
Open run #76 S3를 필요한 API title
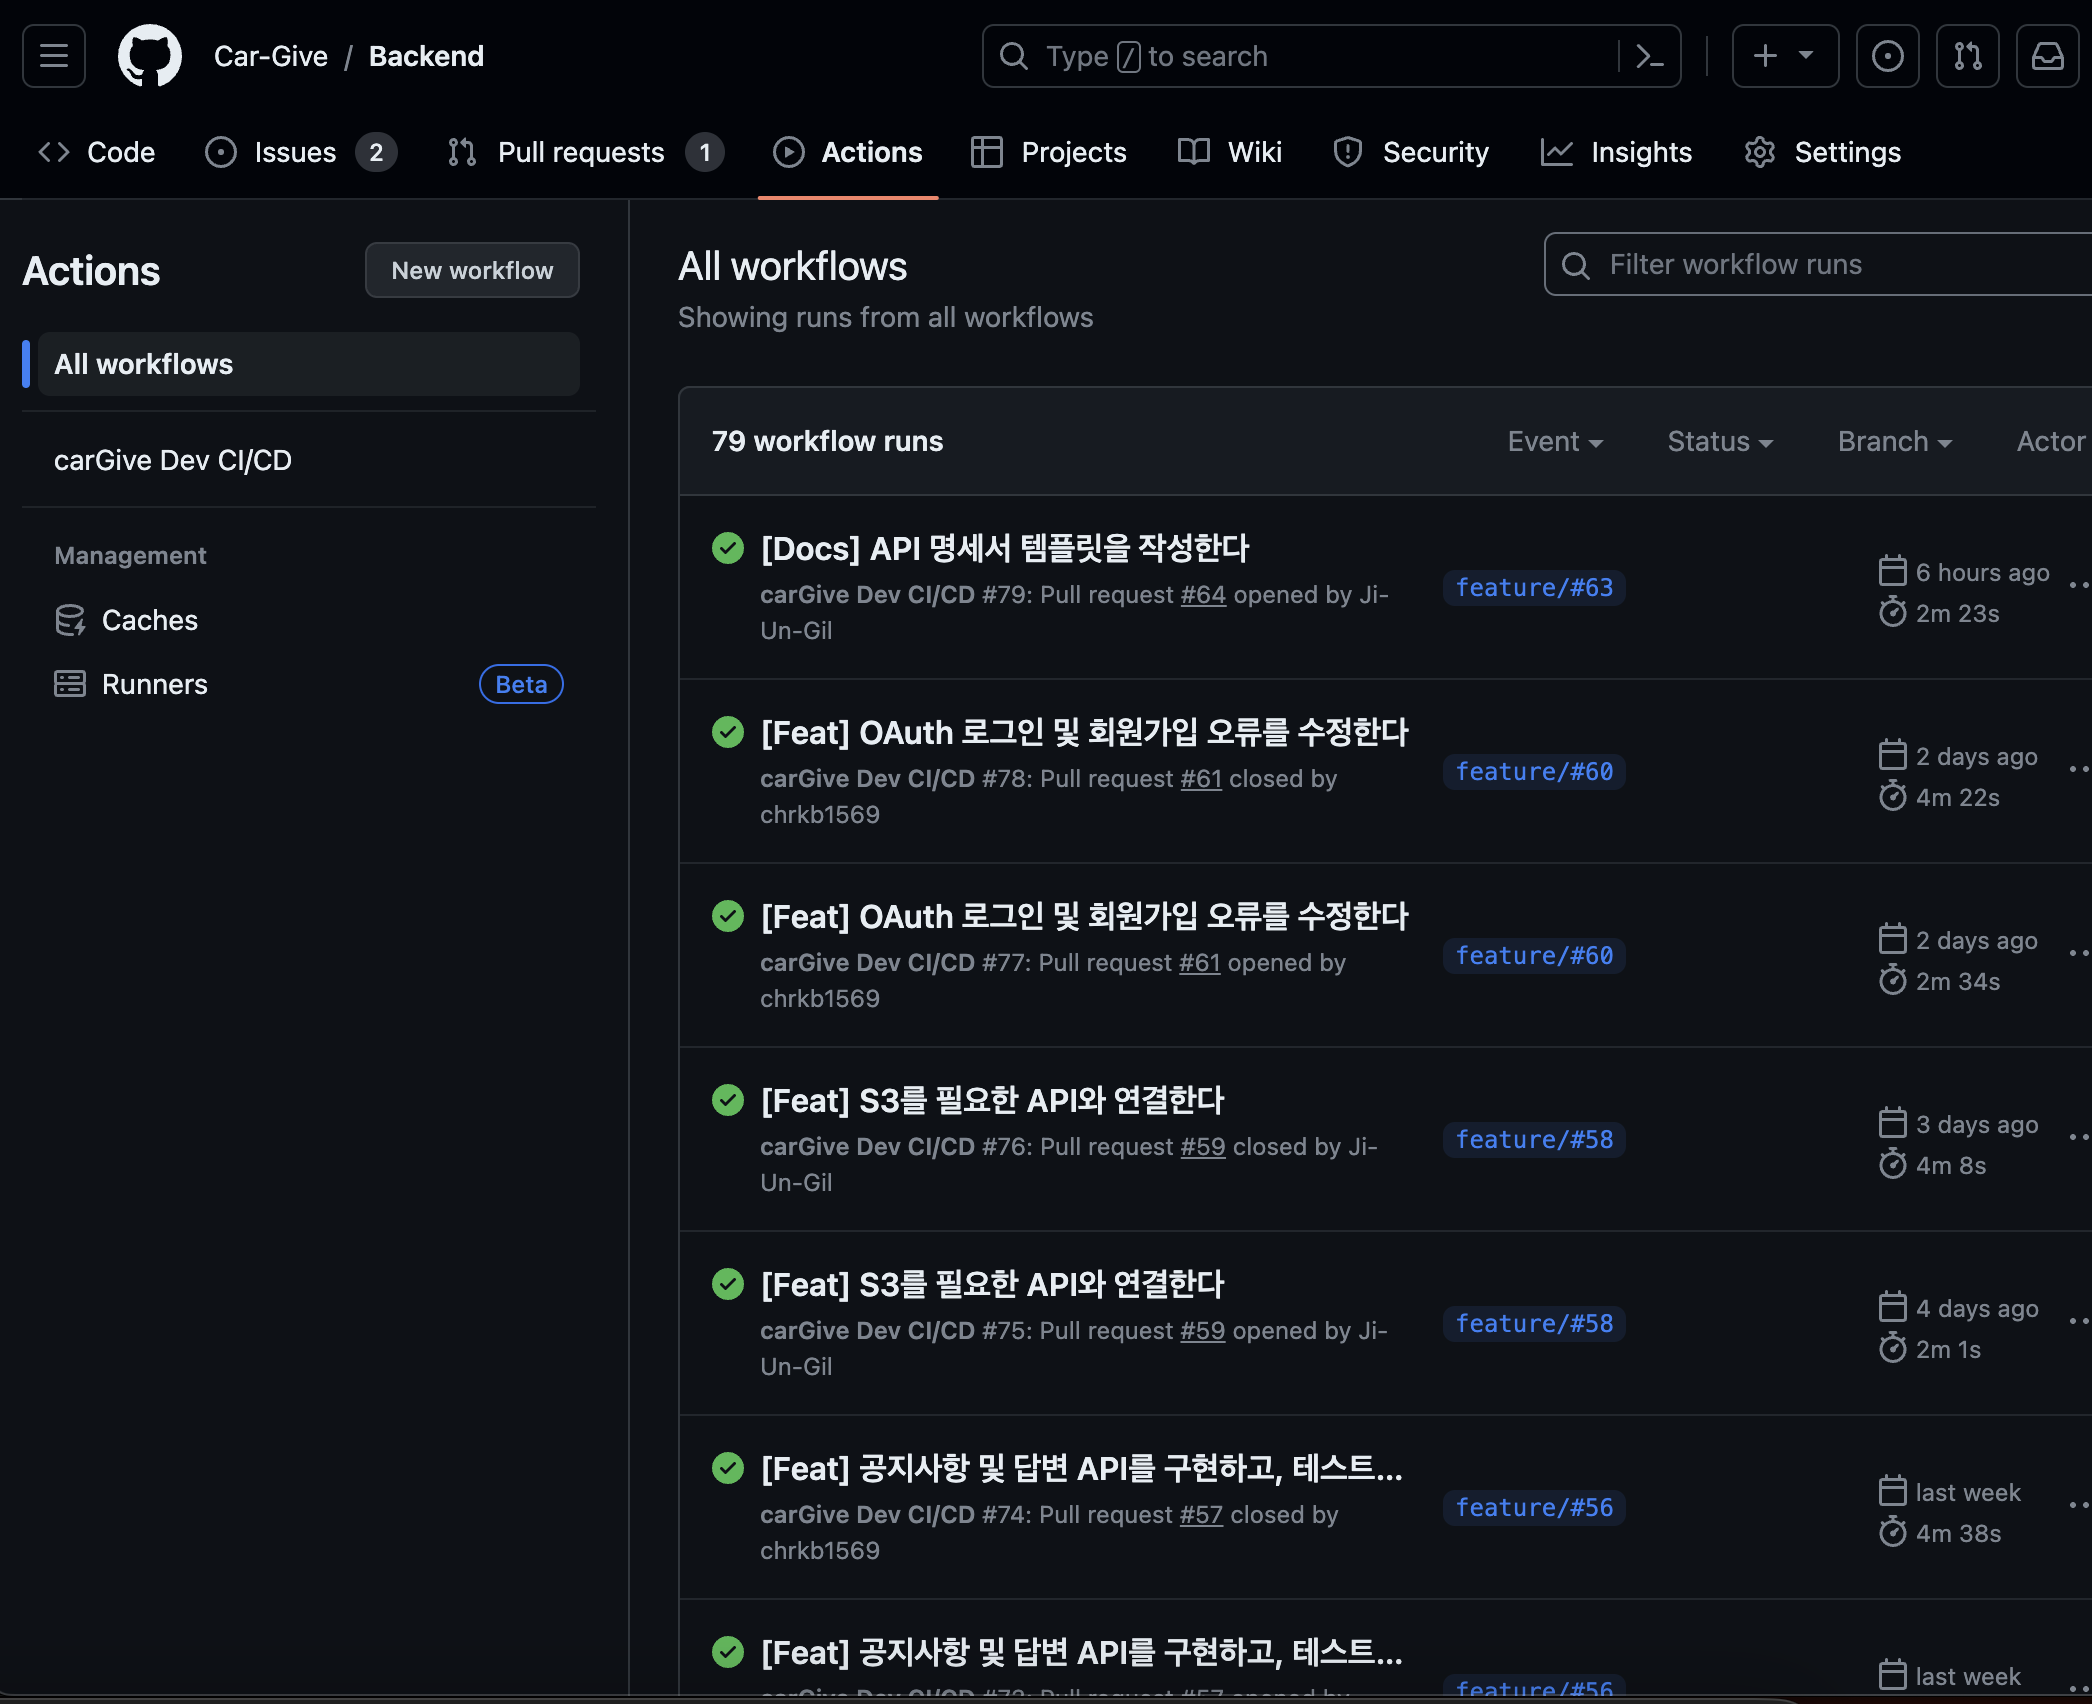[x=992, y=1100]
